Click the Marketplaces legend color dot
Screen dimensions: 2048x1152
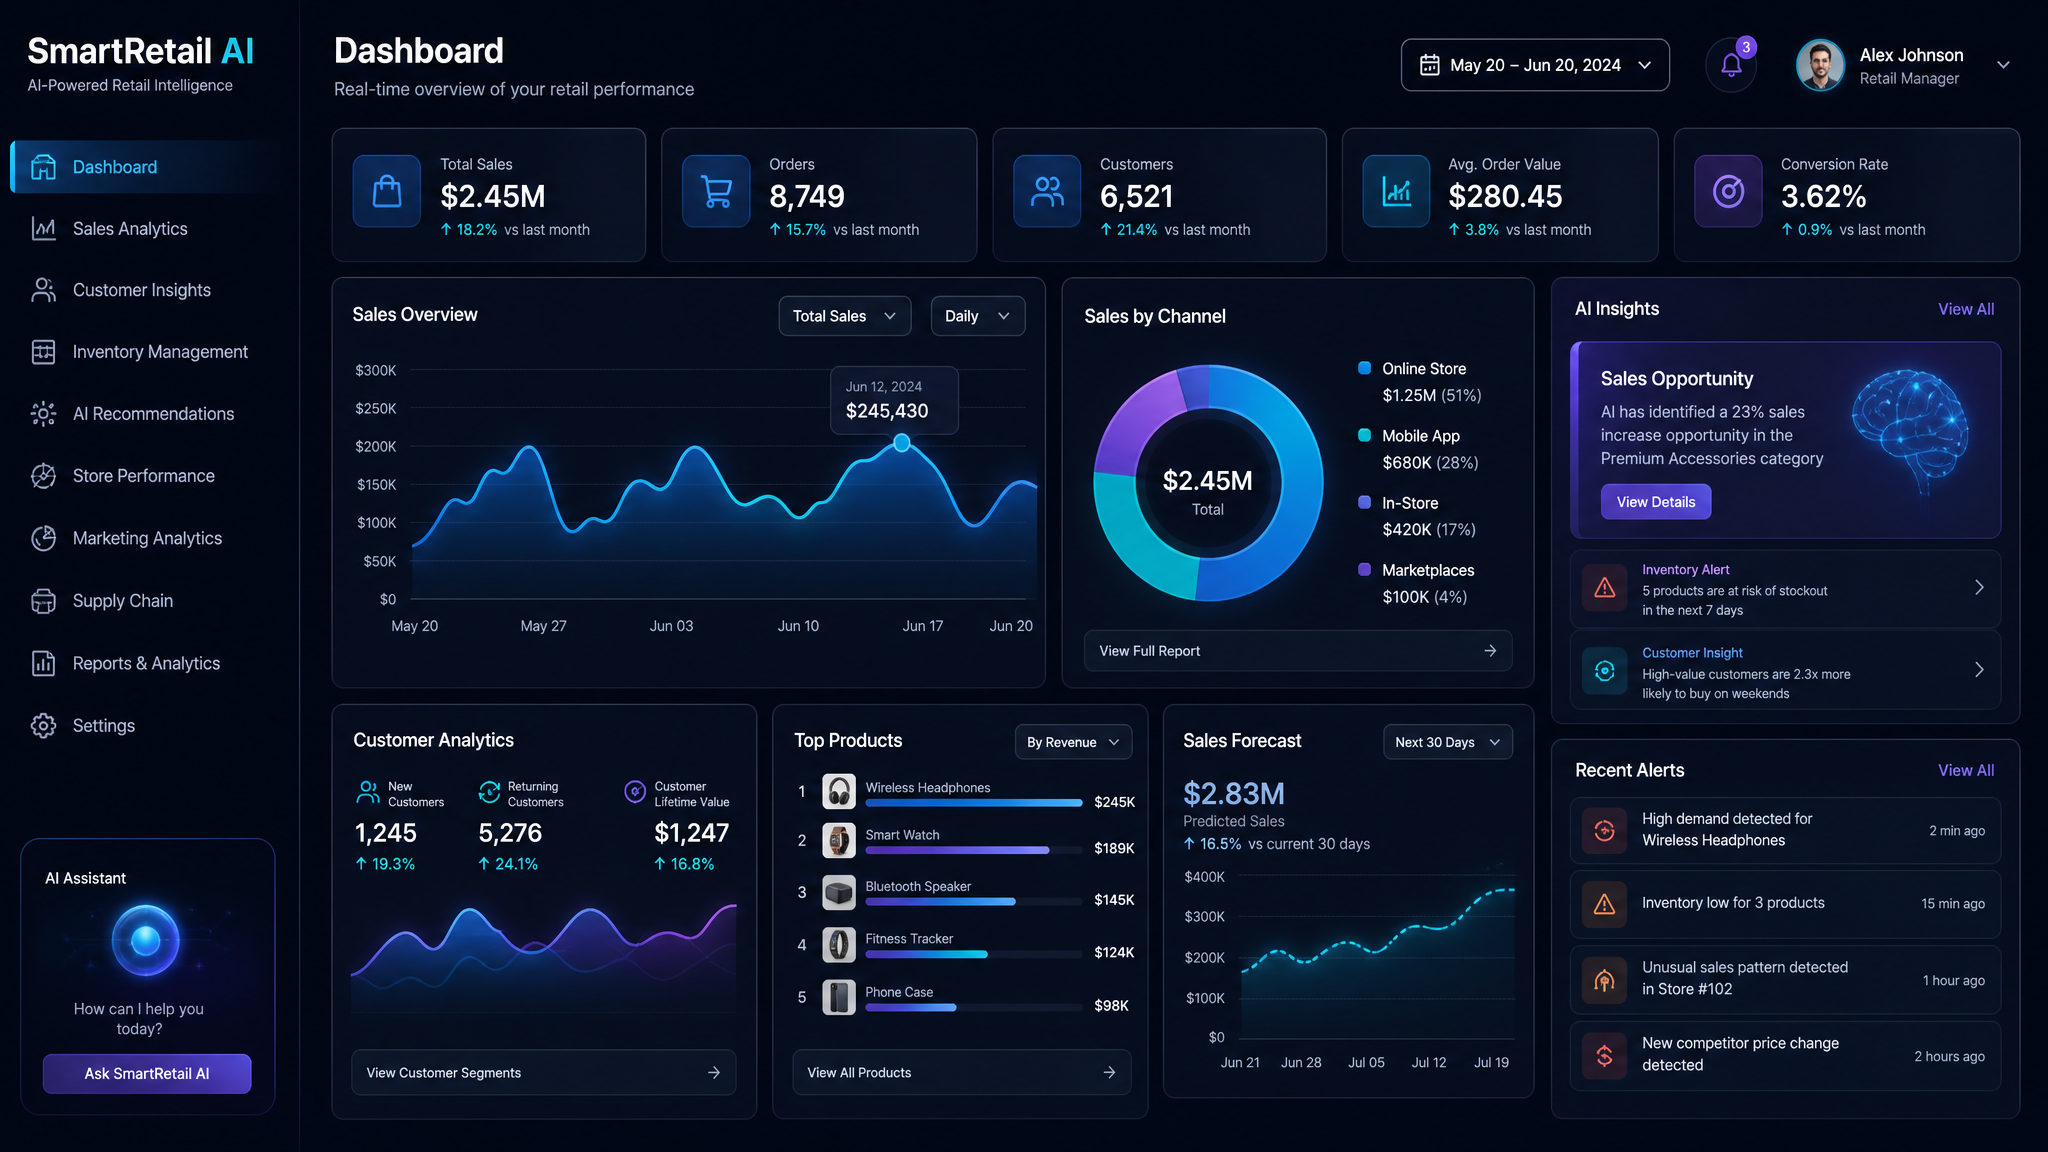tap(1364, 569)
